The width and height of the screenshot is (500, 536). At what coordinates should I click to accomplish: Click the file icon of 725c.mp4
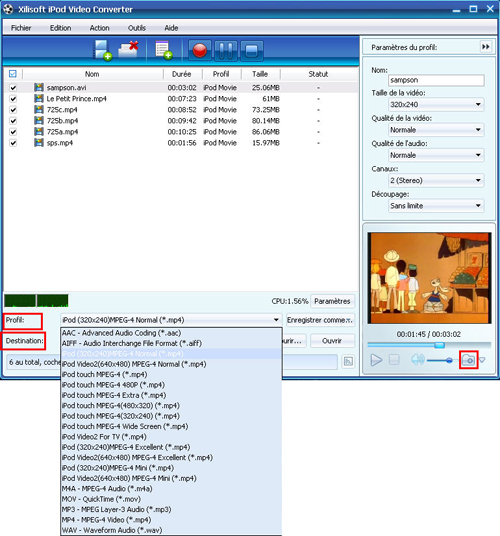[x=39, y=109]
